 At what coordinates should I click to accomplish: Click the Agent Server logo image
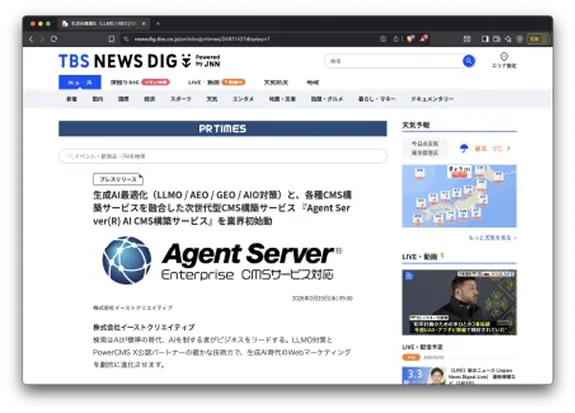[223, 260]
